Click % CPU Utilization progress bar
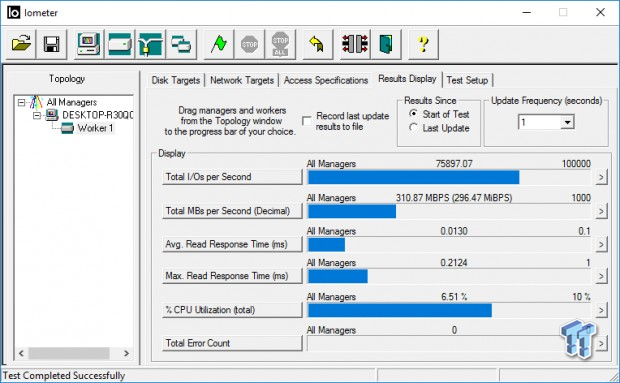This screenshot has width=620, height=383. (449, 311)
